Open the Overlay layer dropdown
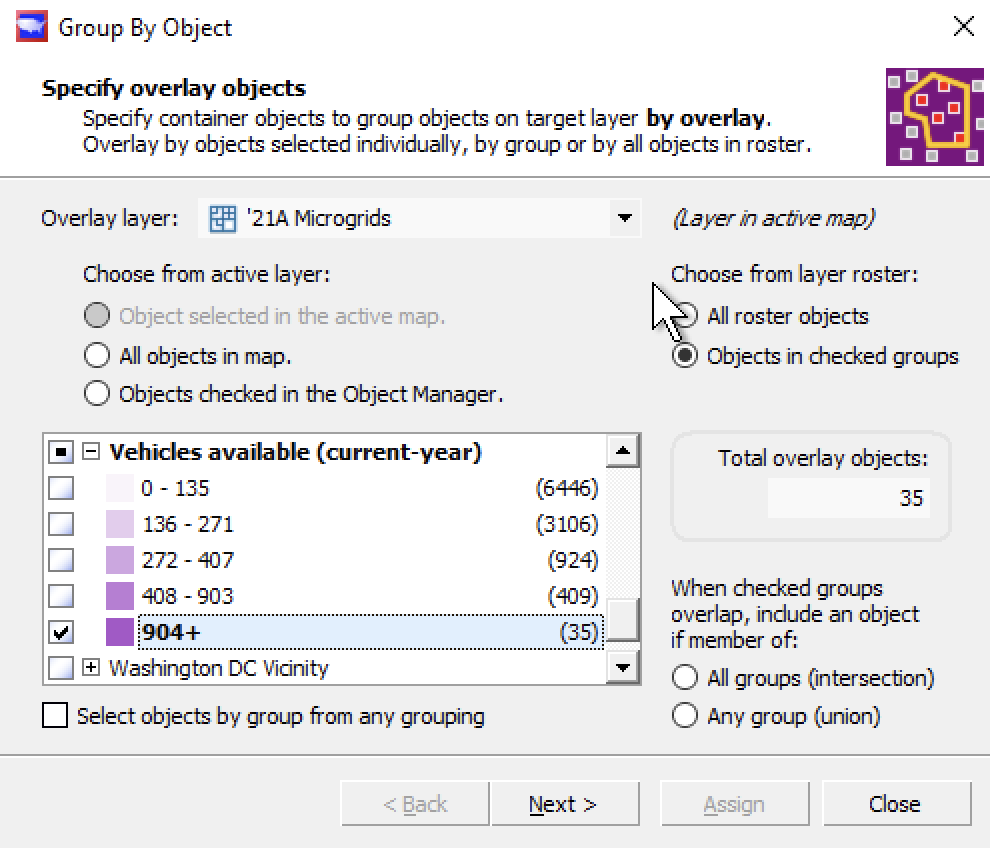 pyautogui.click(x=625, y=219)
